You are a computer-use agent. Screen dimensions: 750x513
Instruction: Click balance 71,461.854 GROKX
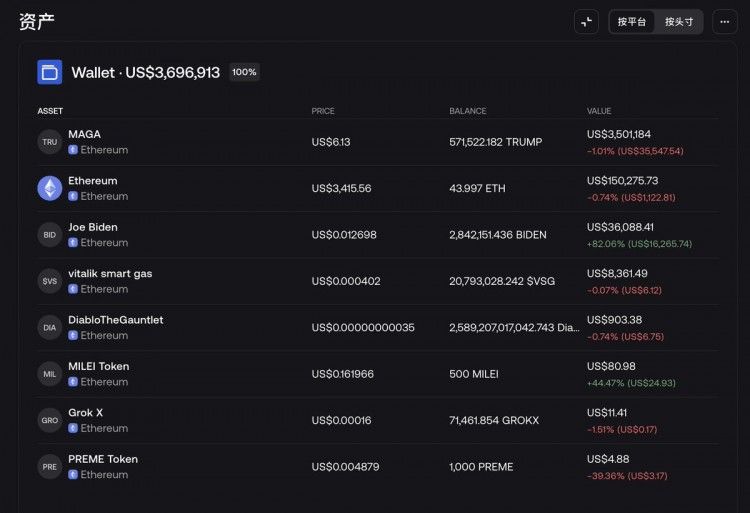[x=494, y=420]
